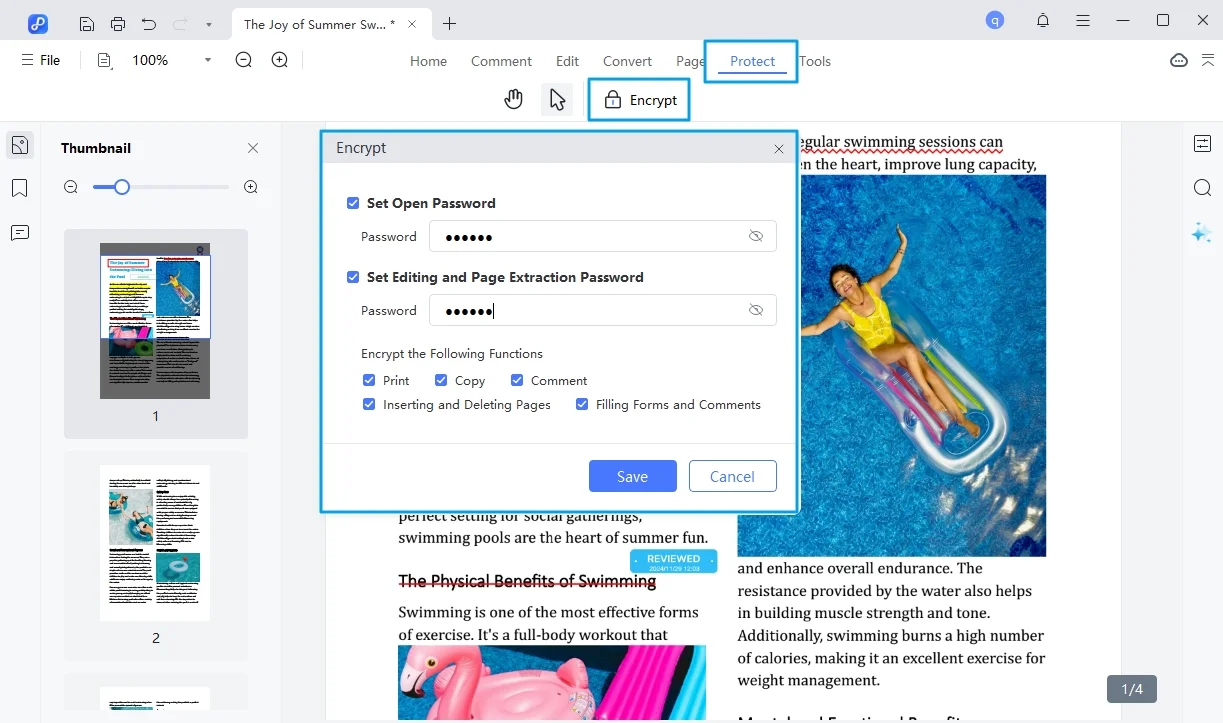The height and width of the screenshot is (723, 1223).
Task: Close the Encrypt dialog
Action: point(779,149)
